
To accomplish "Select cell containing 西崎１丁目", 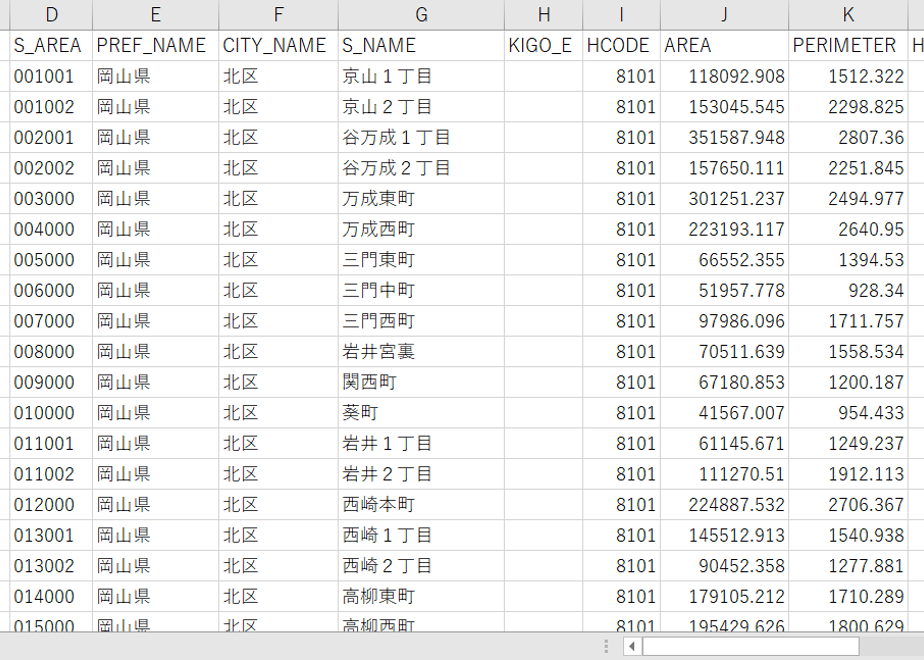I will click(421, 536).
